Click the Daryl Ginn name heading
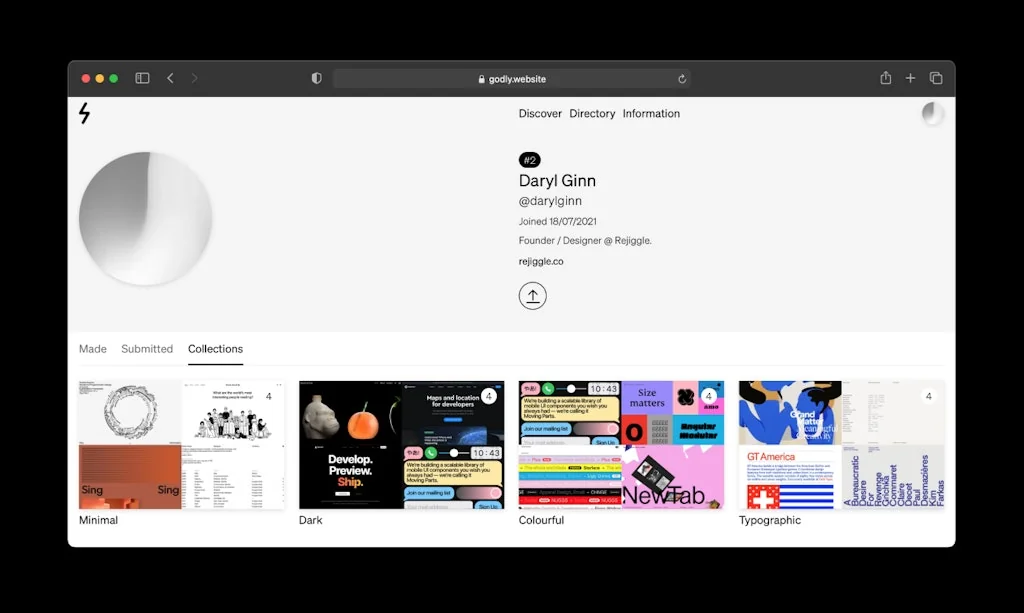 (557, 181)
